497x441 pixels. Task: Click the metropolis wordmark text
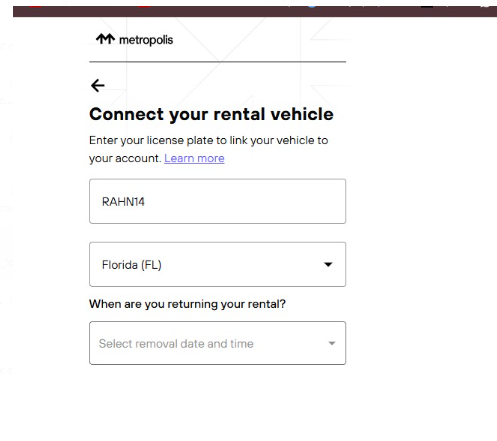pos(146,40)
